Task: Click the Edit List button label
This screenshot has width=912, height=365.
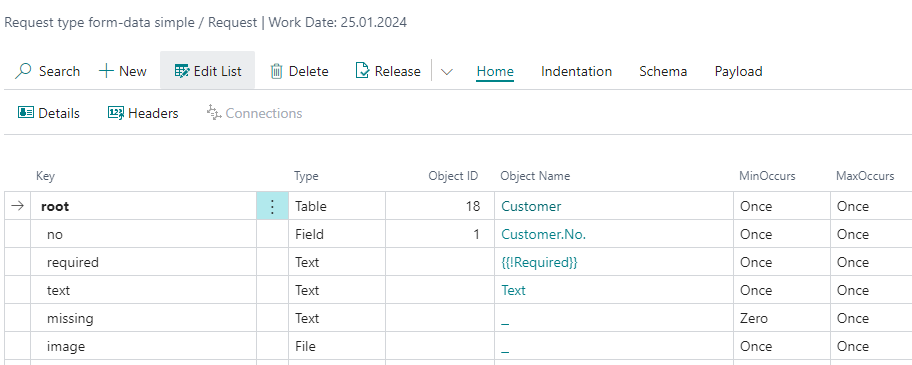Action: point(218,71)
